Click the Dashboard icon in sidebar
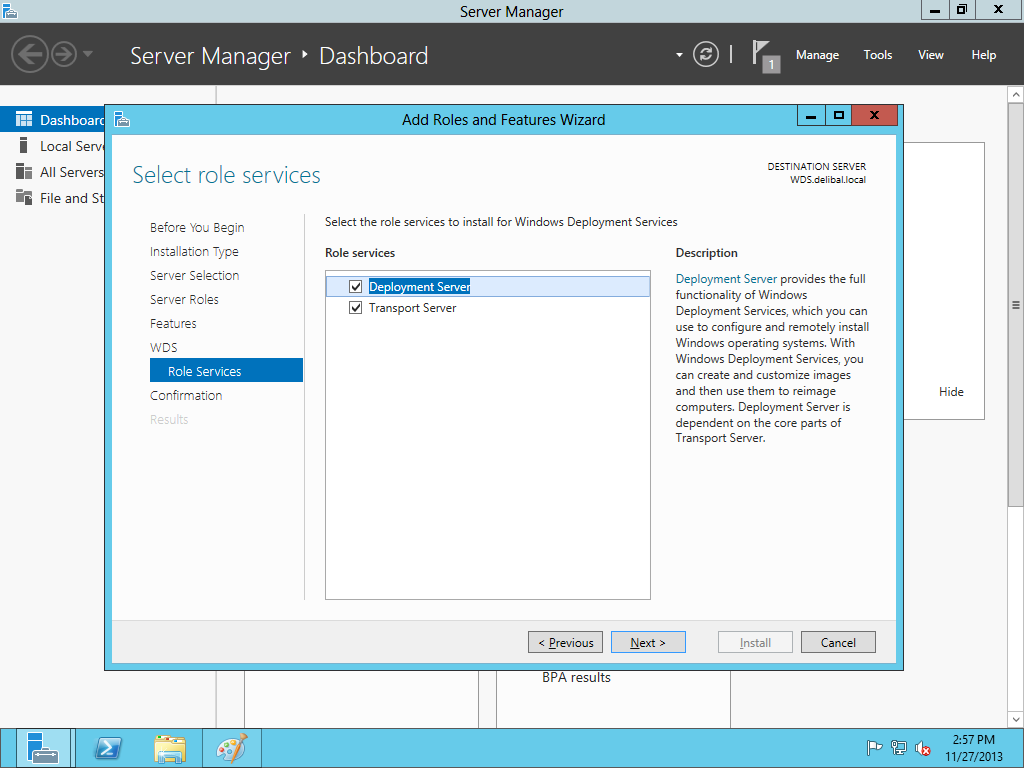This screenshot has width=1024, height=768. (24, 120)
